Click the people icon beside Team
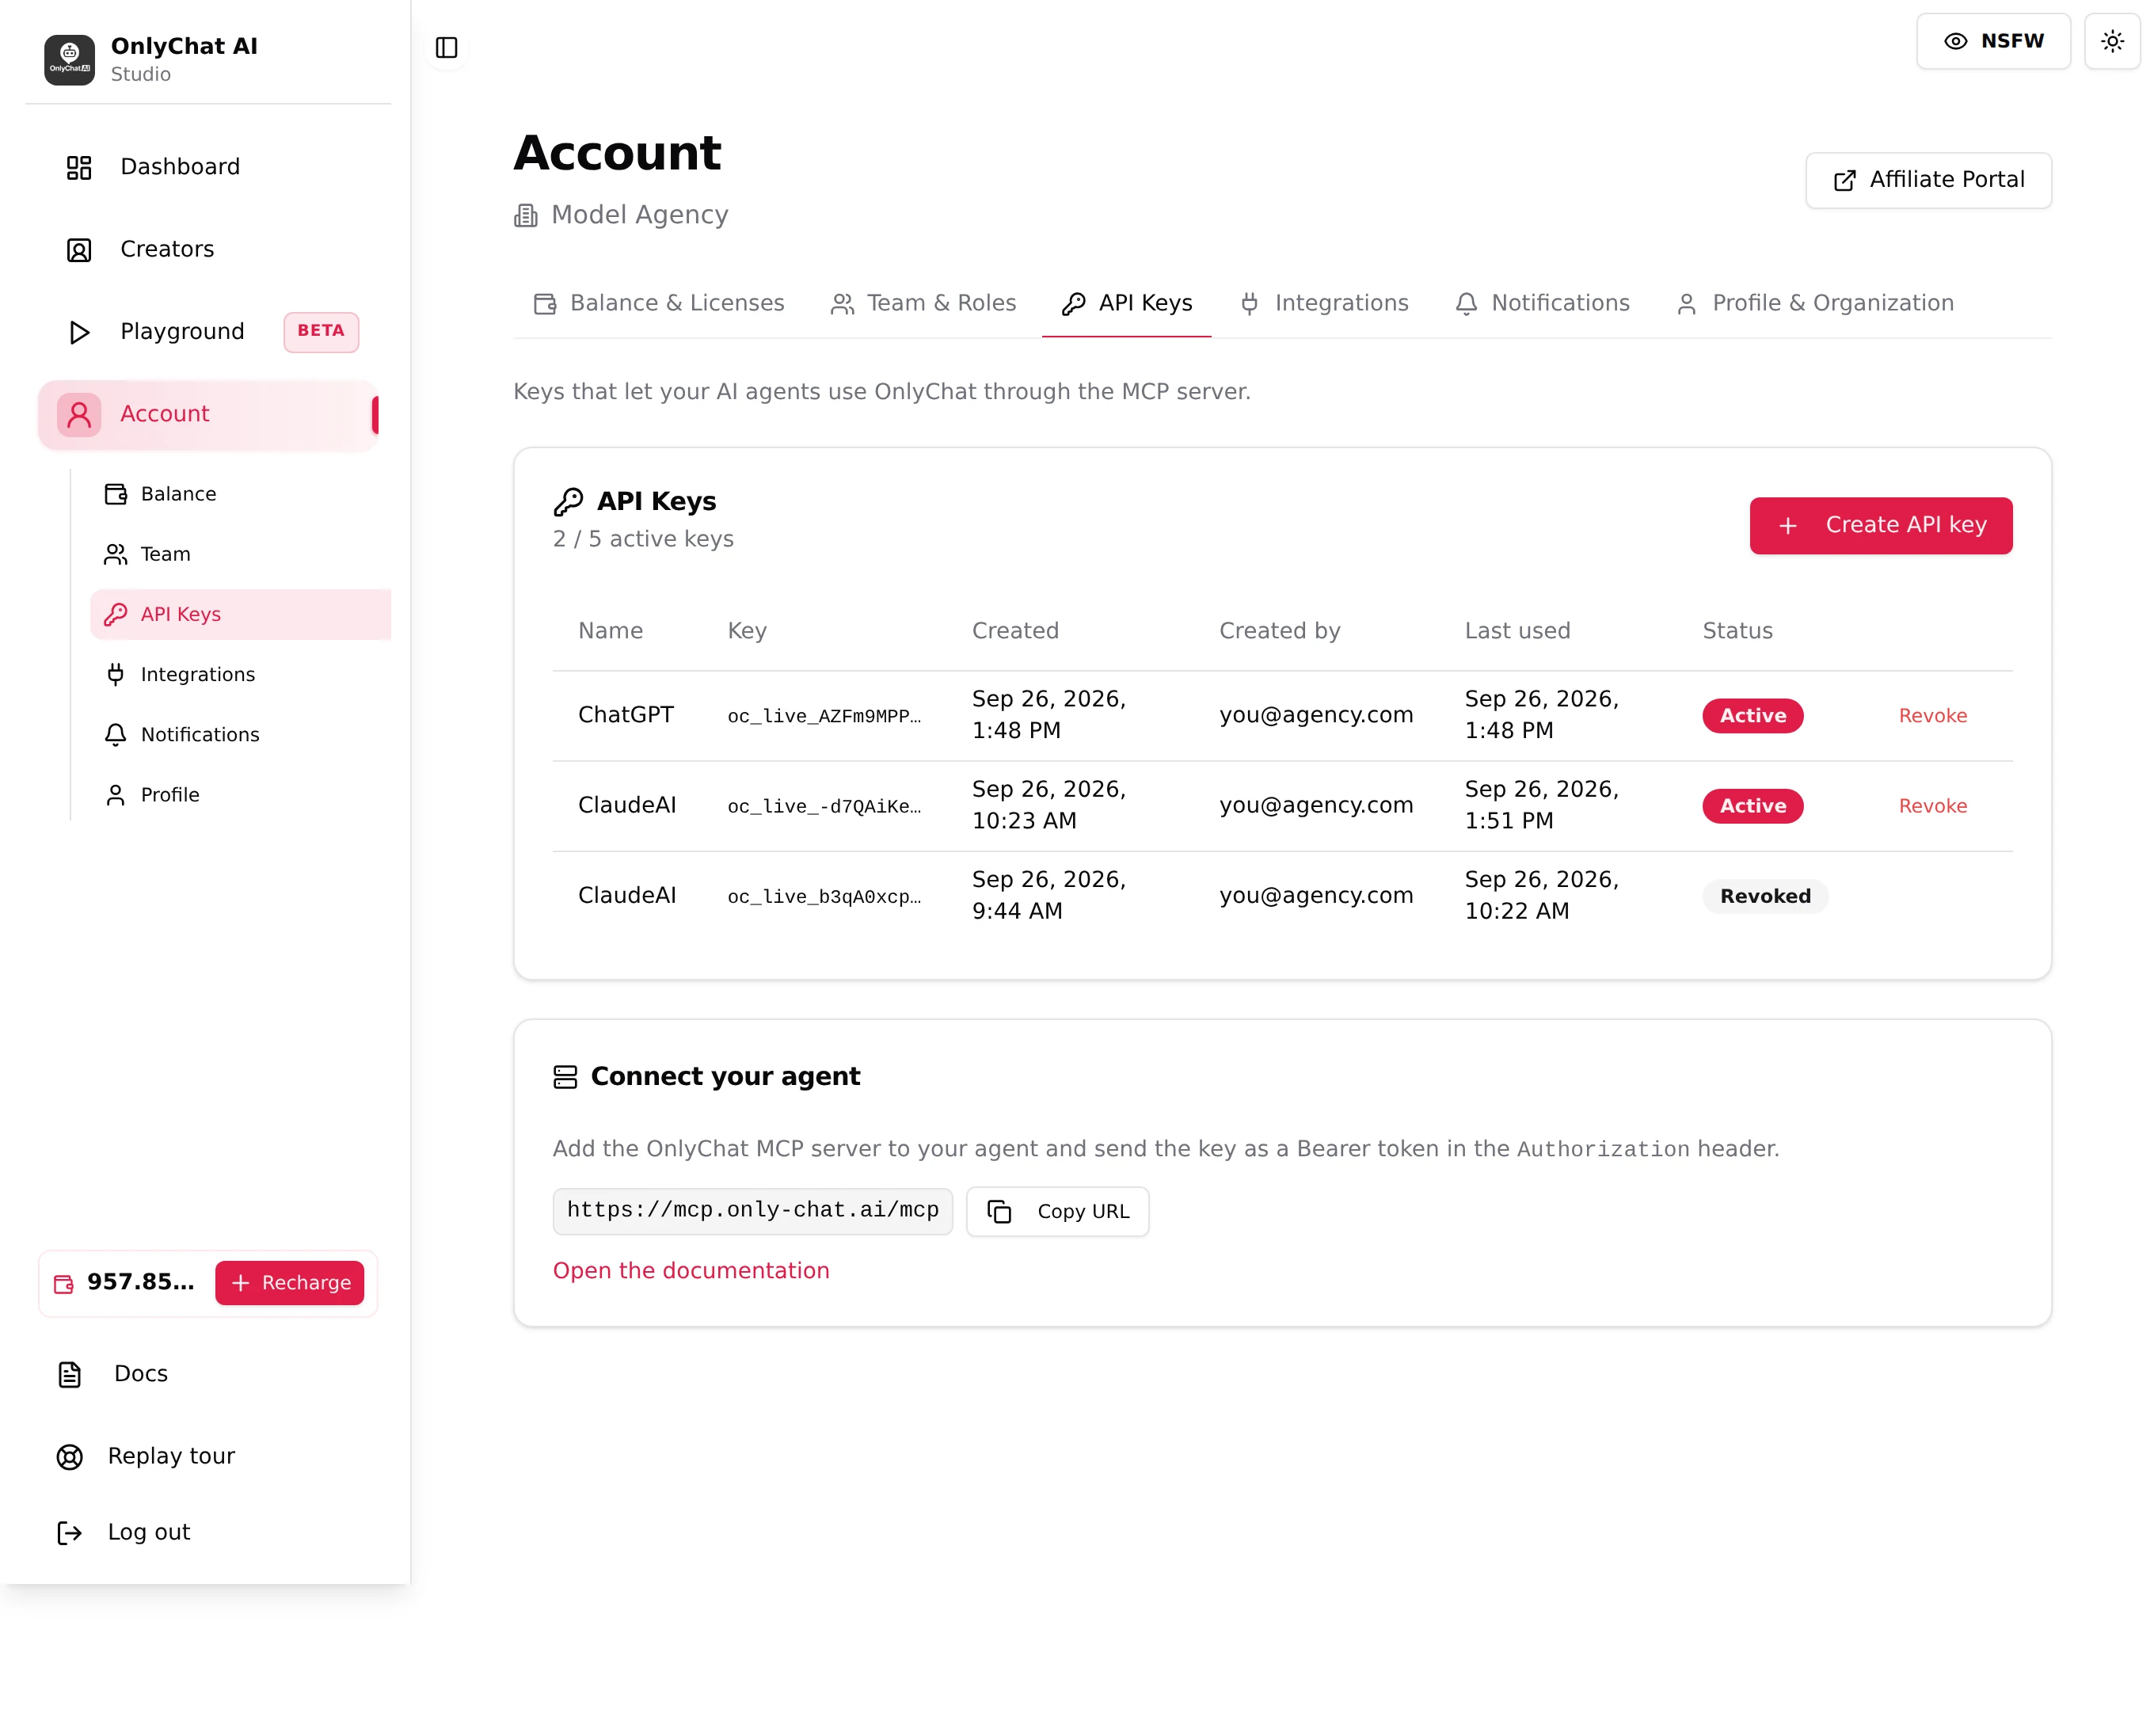The height and width of the screenshot is (1736, 2154). pos(116,554)
